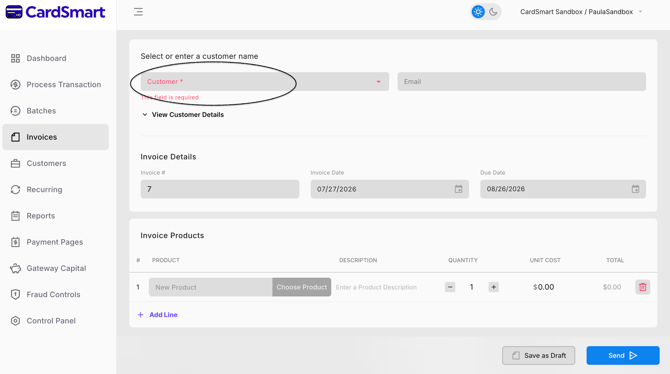Viewport: 670px width, 374px height.
Task: Select Invoices in the sidebar
Action: [x=56, y=137]
